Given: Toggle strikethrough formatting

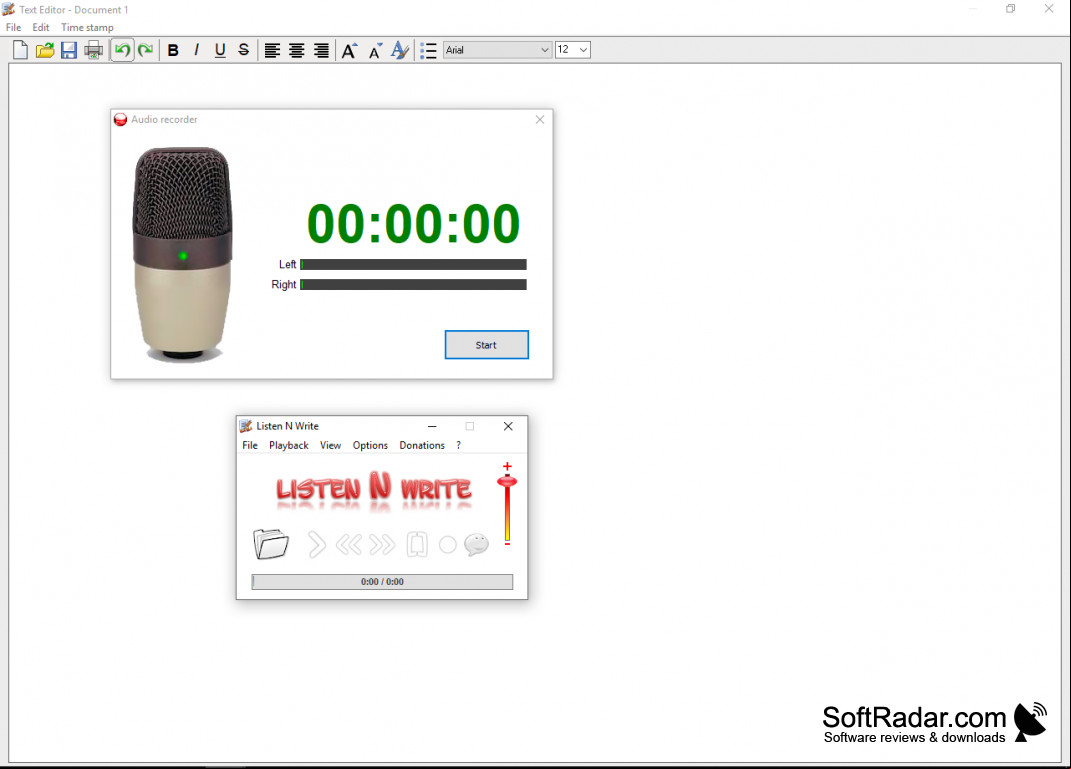Looking at the screenshot, I should coord(244,50).
